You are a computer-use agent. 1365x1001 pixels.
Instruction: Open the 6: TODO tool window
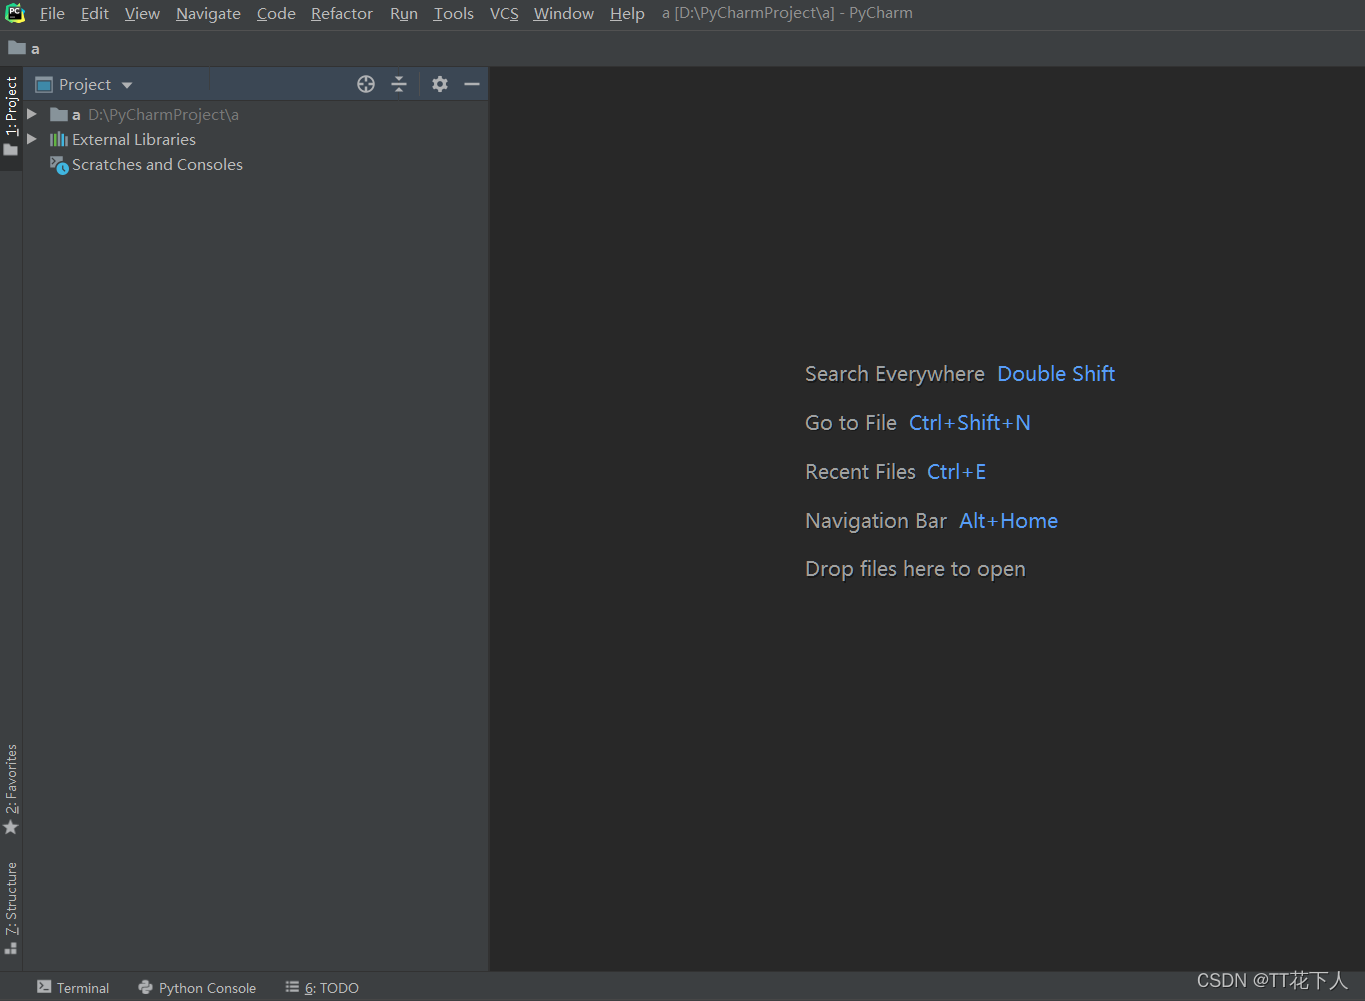(322, 987)
